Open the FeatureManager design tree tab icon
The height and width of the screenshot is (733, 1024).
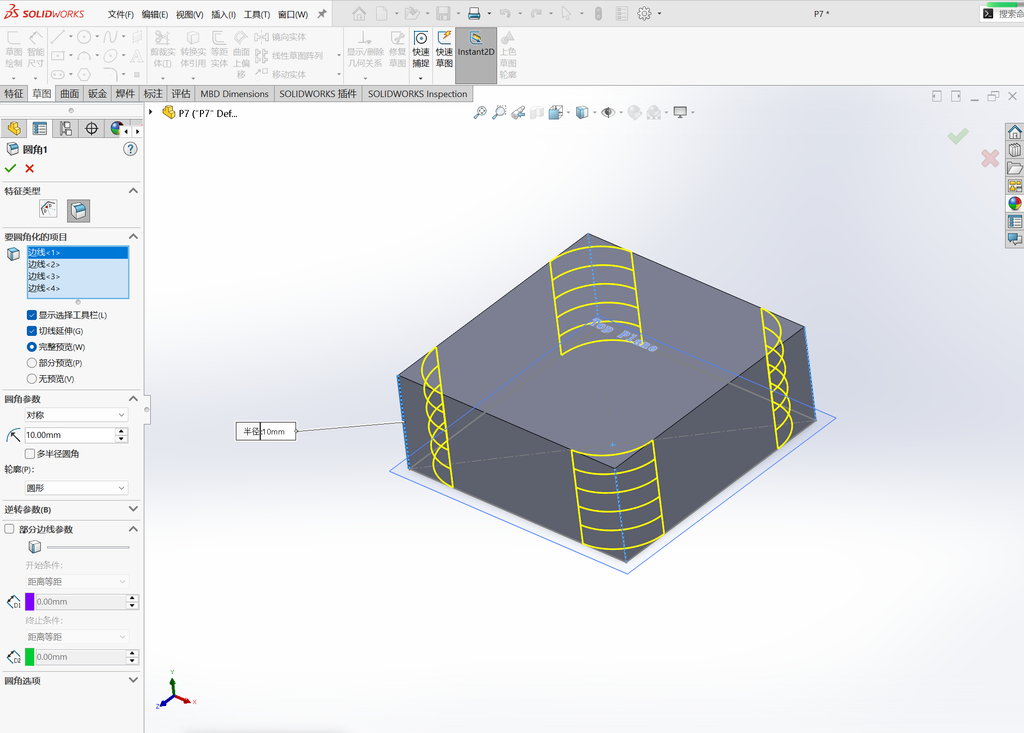(14, 129)
